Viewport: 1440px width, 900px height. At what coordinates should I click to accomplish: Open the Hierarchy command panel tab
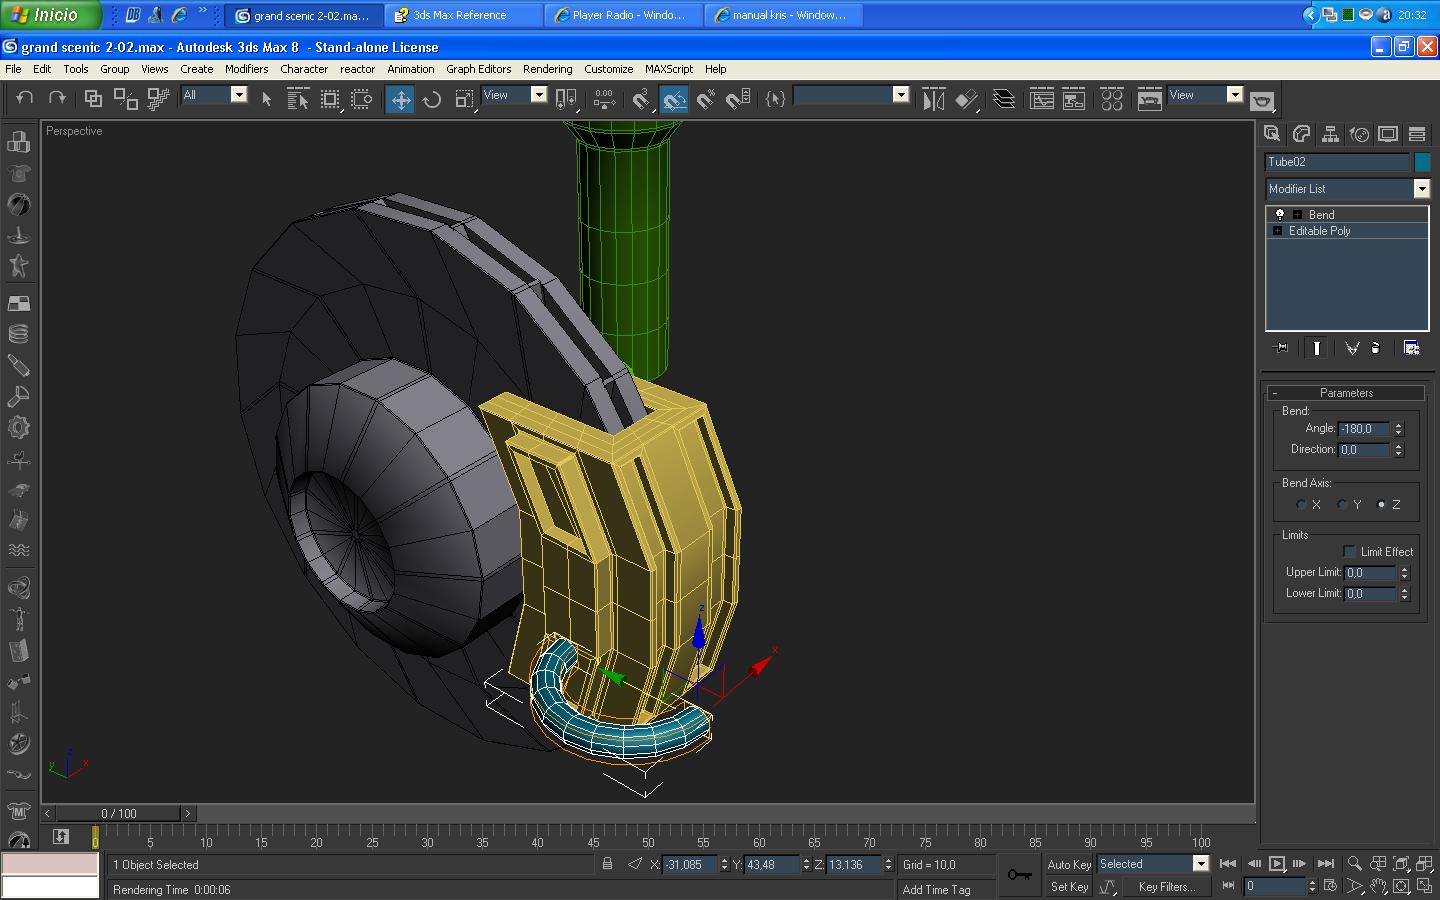click(x=1330, y=134)
